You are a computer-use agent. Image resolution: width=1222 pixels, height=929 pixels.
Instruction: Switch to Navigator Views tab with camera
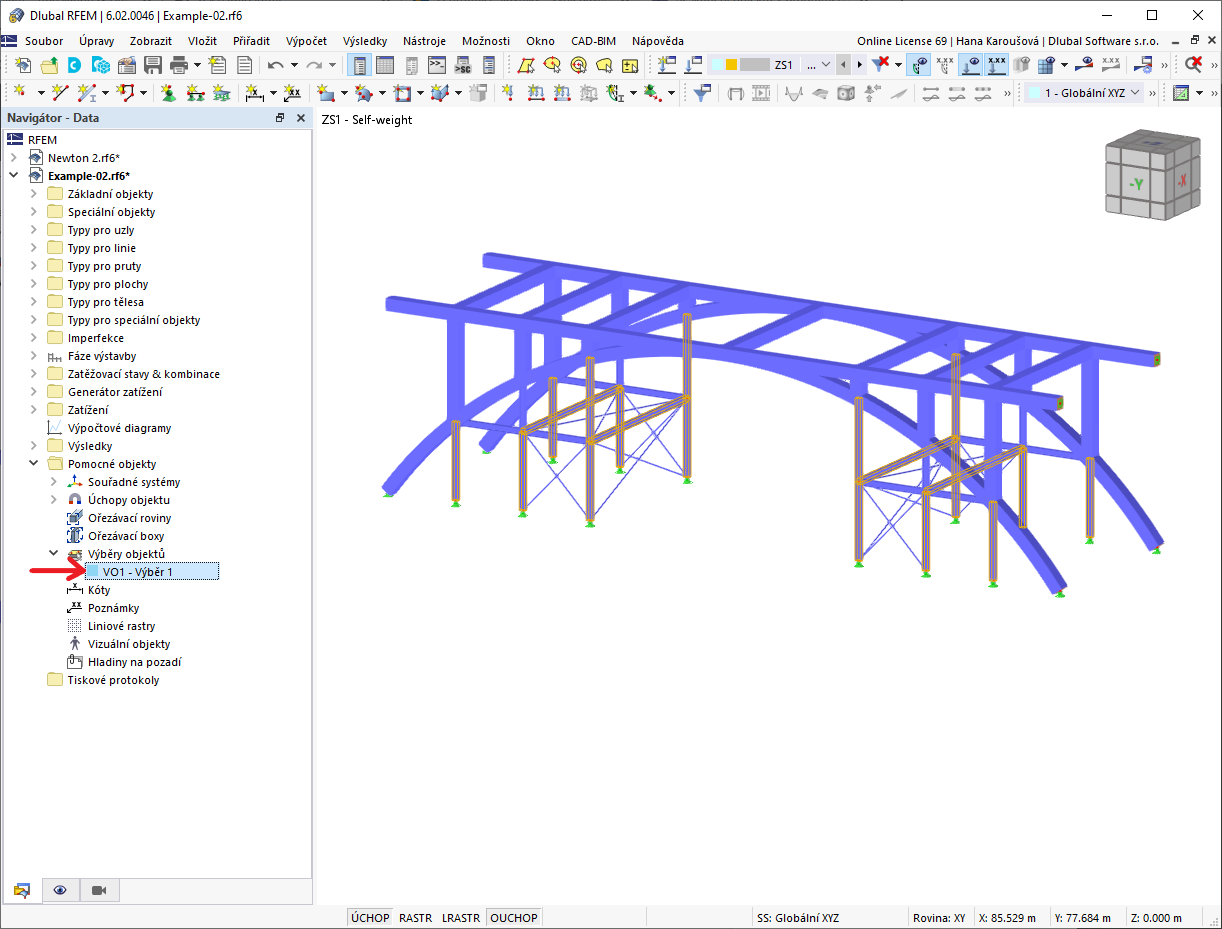[99, 890]
